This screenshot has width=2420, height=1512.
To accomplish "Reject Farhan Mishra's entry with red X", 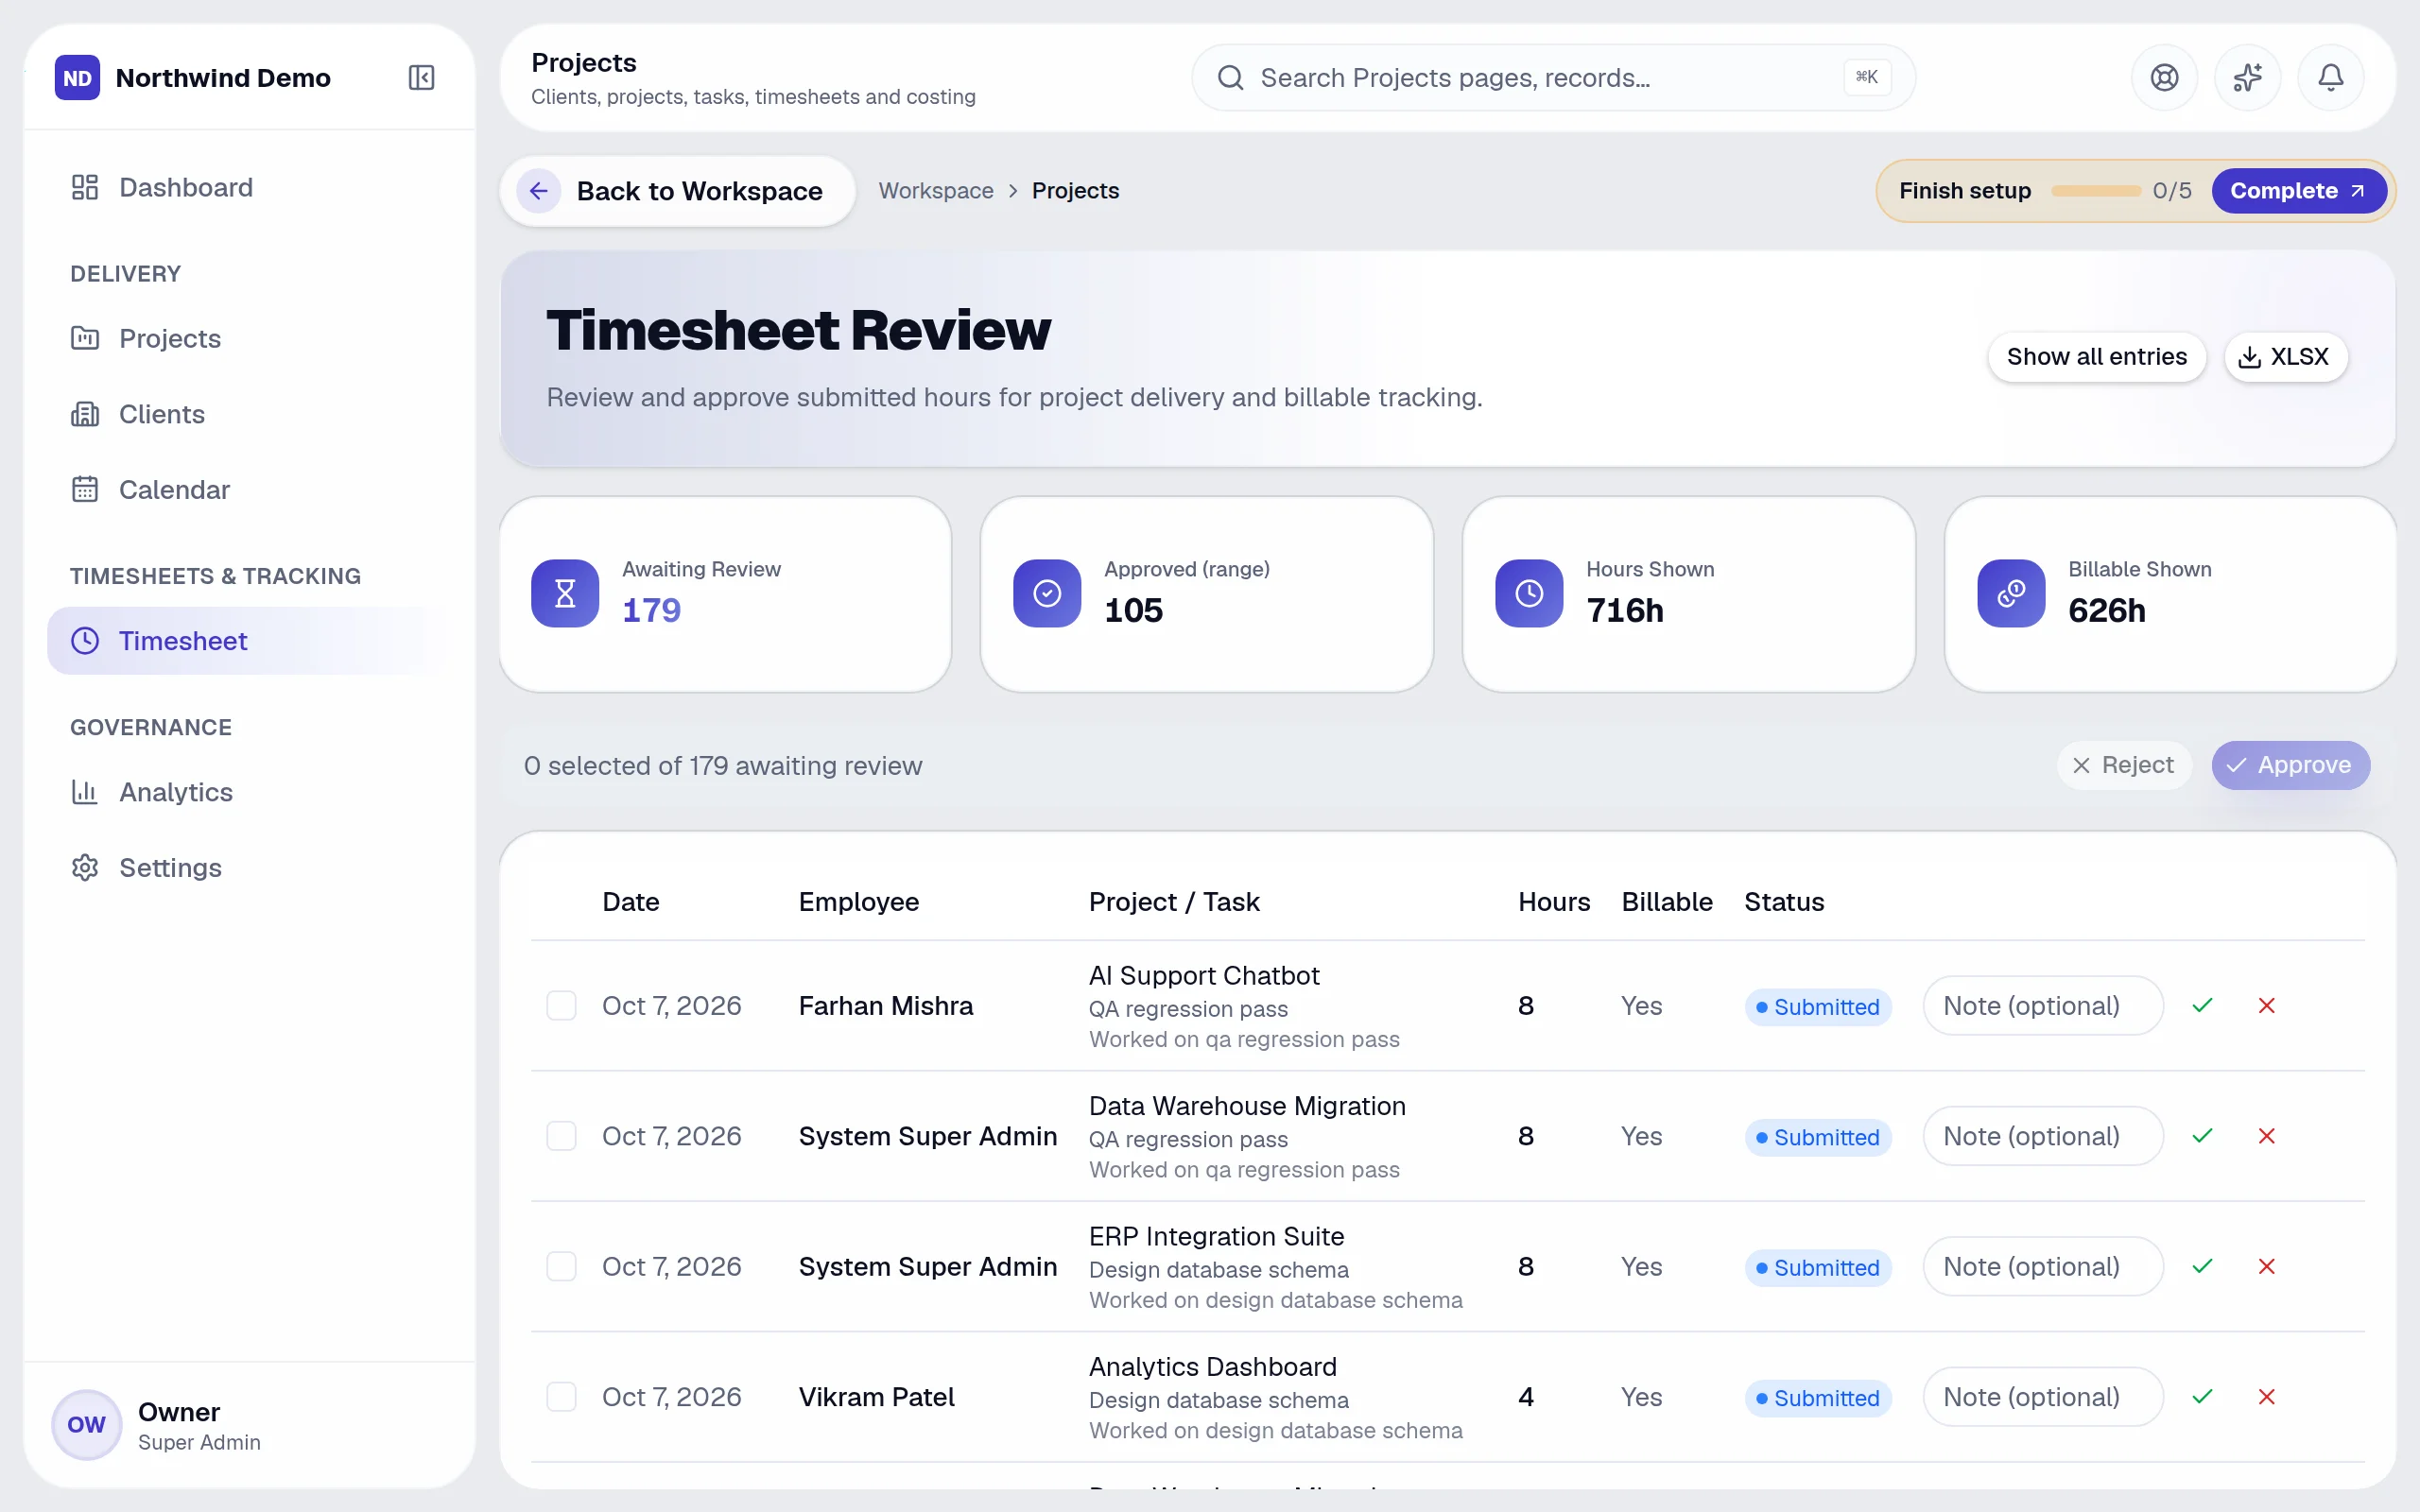I will click(2266, 1005).
